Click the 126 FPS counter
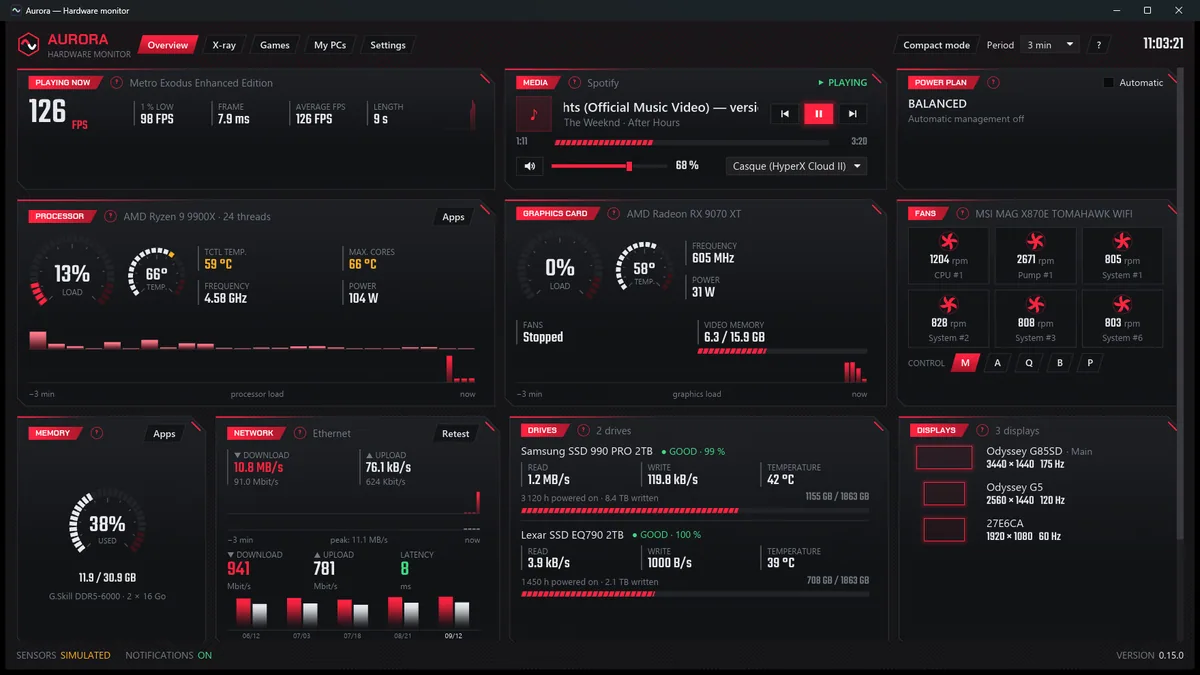The image size is (1200, 675). click(58, 111)
